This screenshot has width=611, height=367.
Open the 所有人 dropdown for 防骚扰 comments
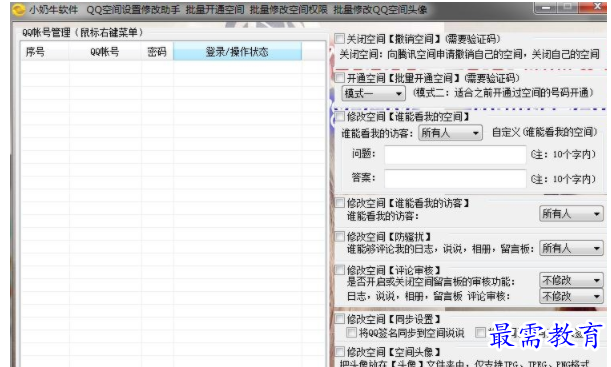click(571, 248)
